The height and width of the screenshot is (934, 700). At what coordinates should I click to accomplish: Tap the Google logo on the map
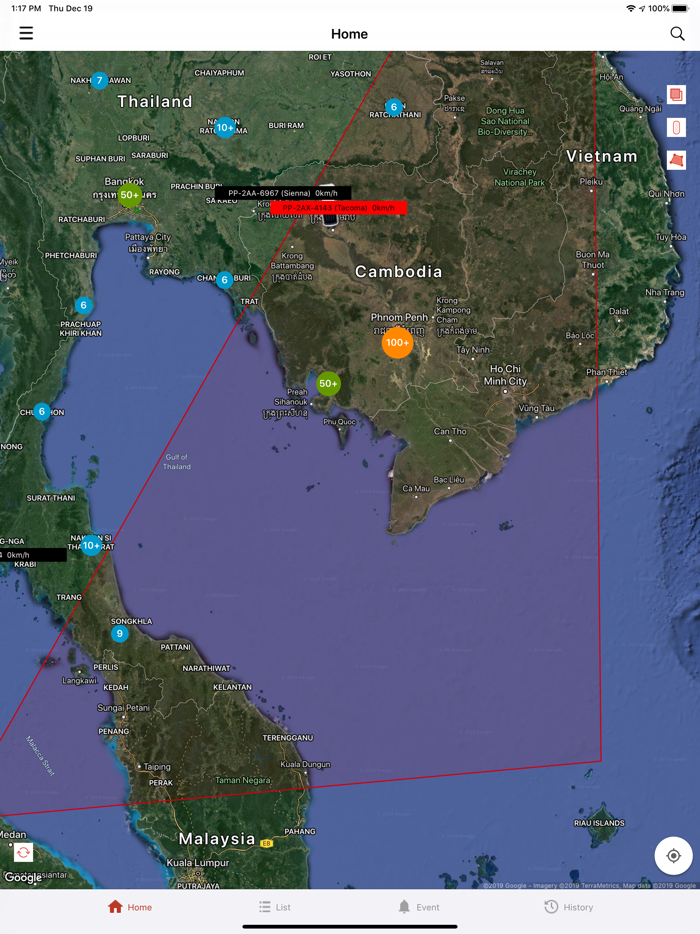click(23, 877)
